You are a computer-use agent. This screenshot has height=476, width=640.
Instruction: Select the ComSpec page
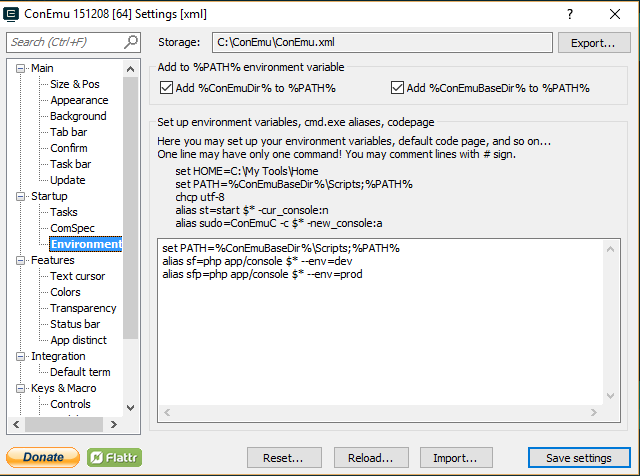72,228
